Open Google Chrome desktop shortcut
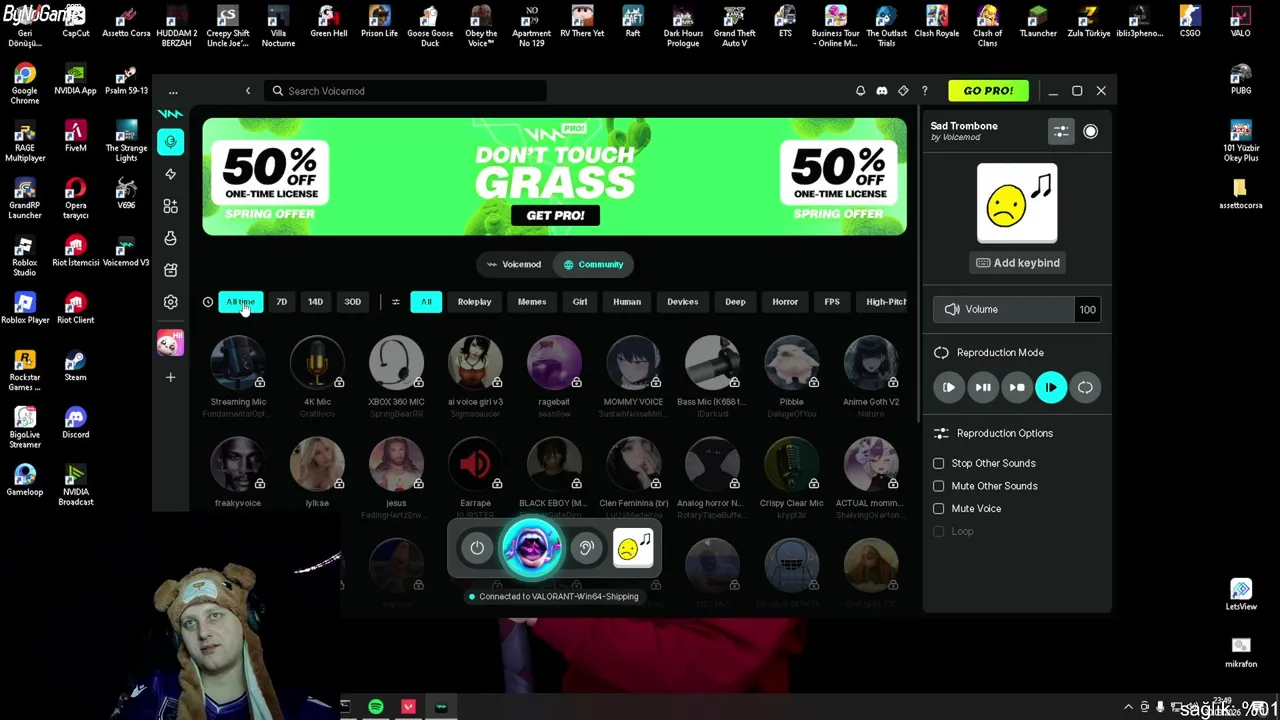 coord(24,84)
